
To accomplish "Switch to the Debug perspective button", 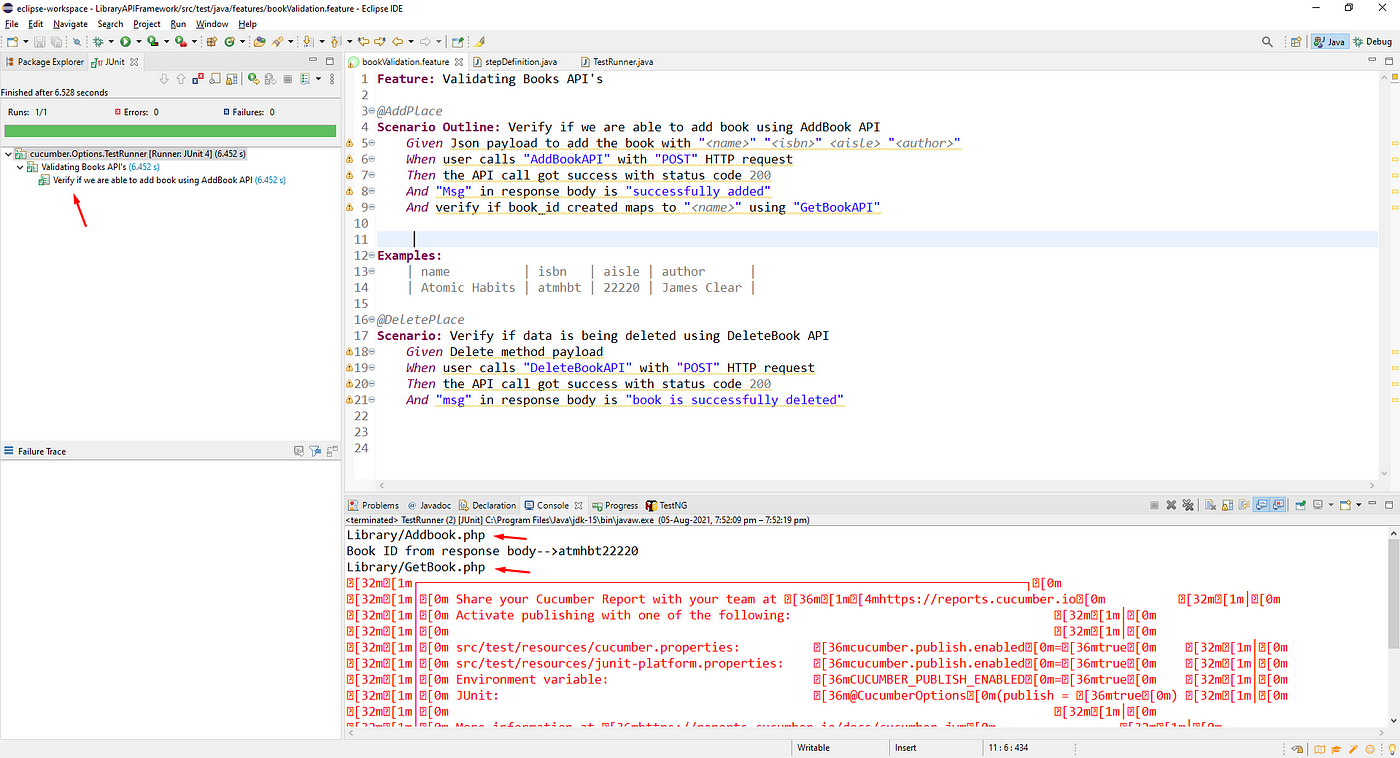I will [1371, 42].
